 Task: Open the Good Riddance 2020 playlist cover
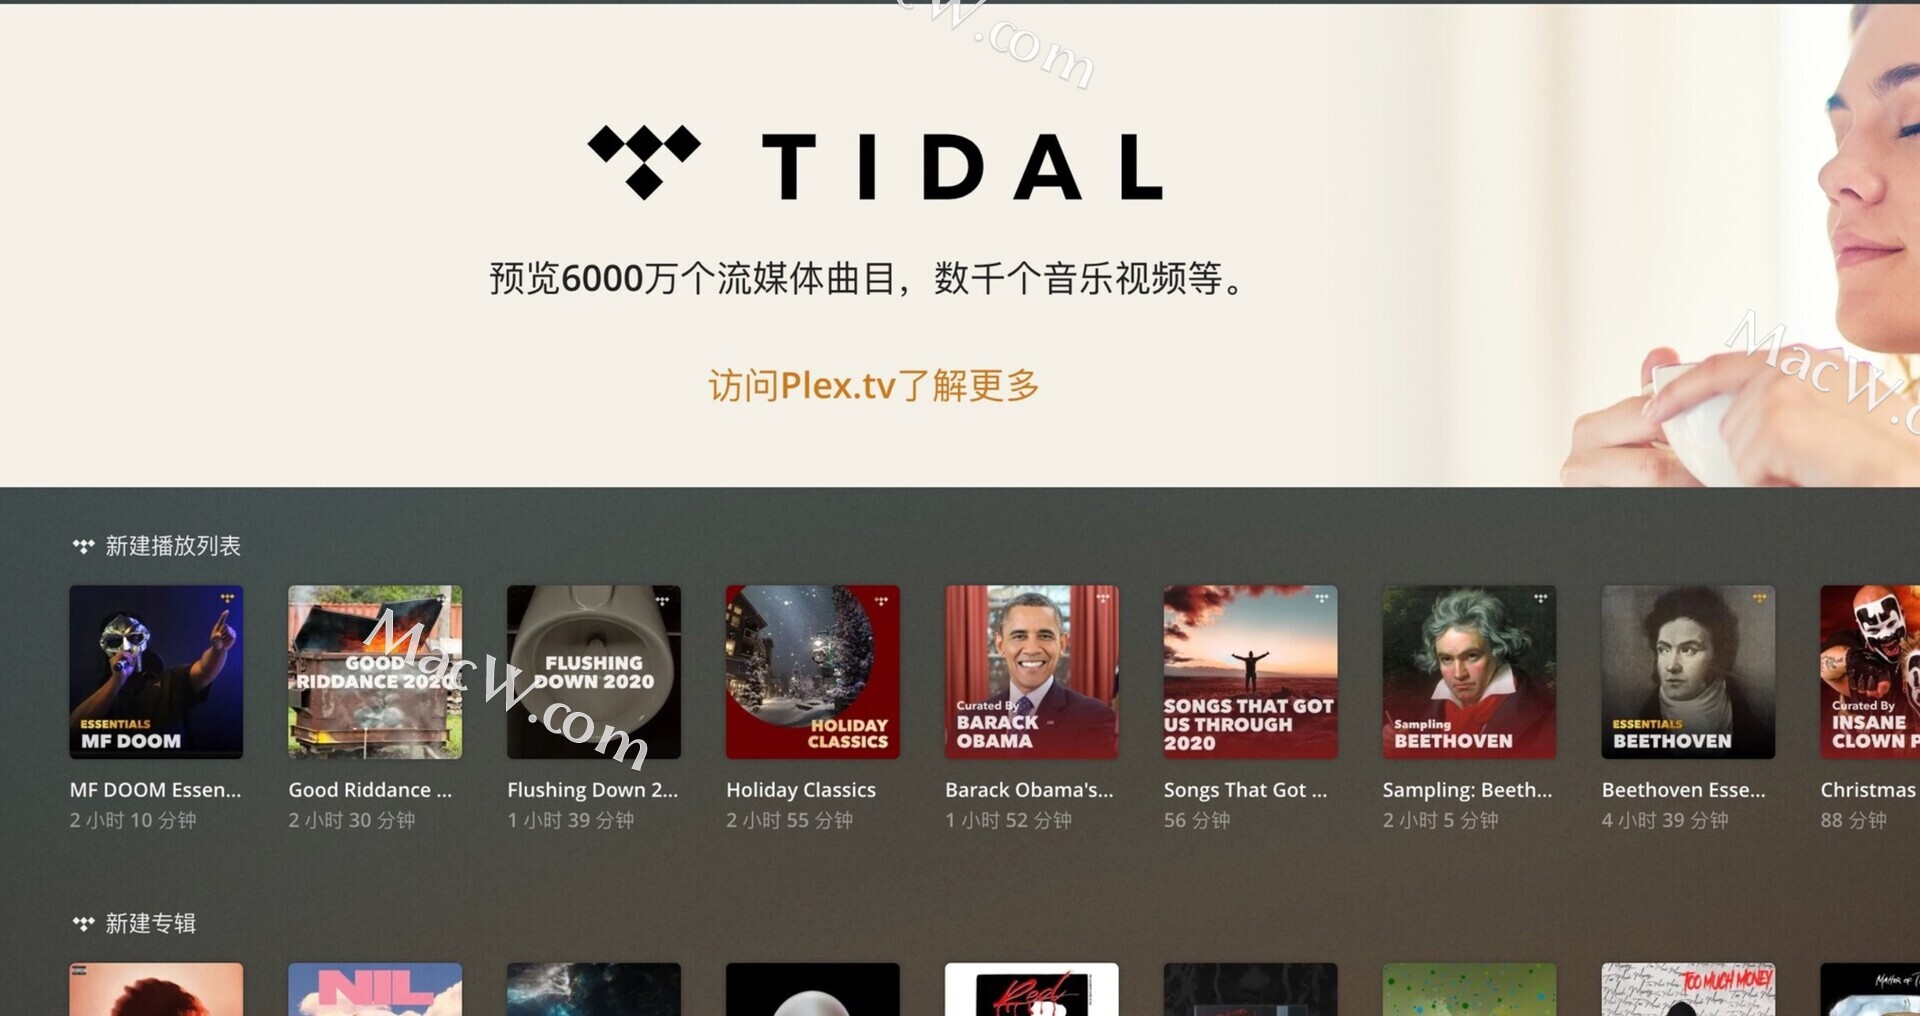375,672
